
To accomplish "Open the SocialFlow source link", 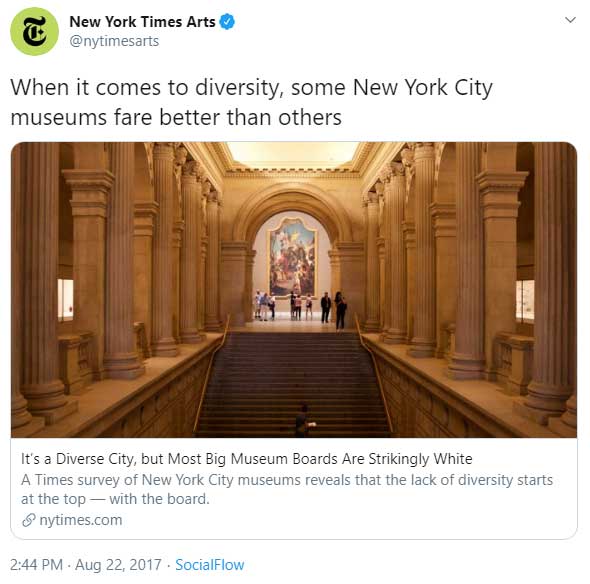I will coord(210,565).
